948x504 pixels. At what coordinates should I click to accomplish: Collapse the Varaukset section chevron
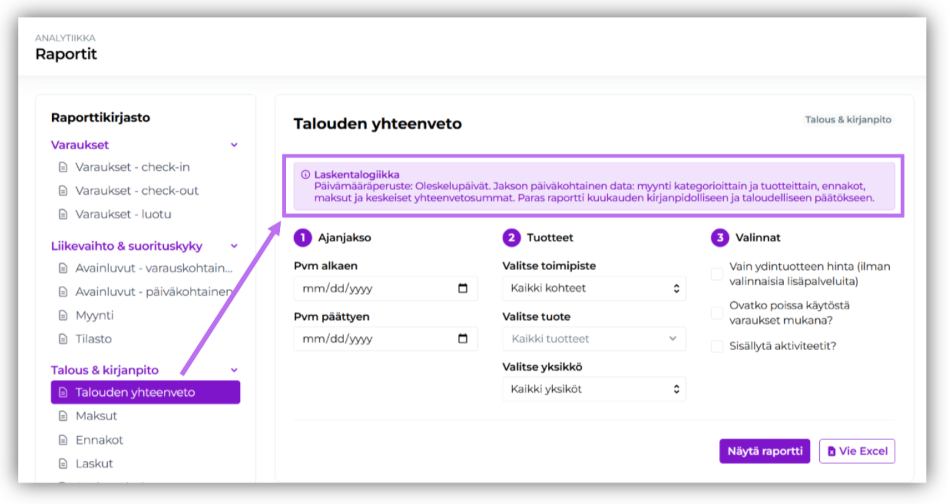[x=234, y=145]
